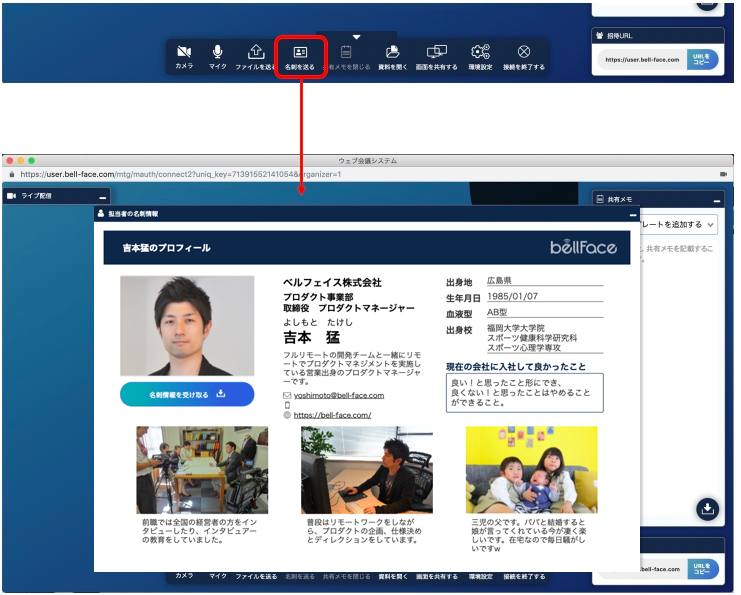The image size is (741, 595).
Task: Open environment settings gear icon
Action: (480, 52)
